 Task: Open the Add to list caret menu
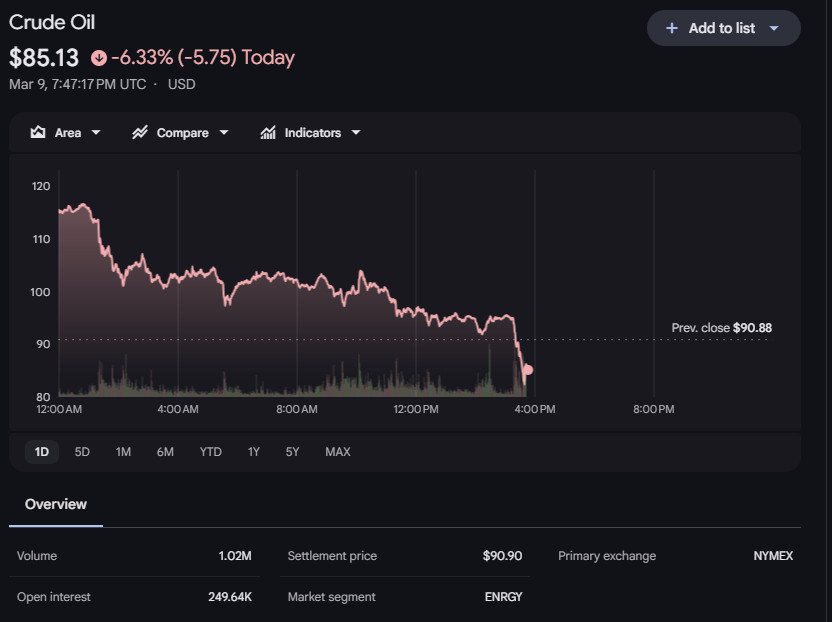[x=774, y=28]
